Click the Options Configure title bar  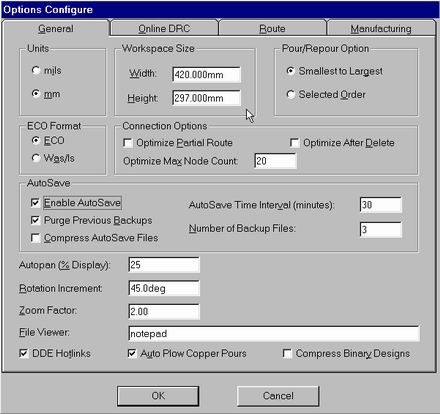[220, 10]
